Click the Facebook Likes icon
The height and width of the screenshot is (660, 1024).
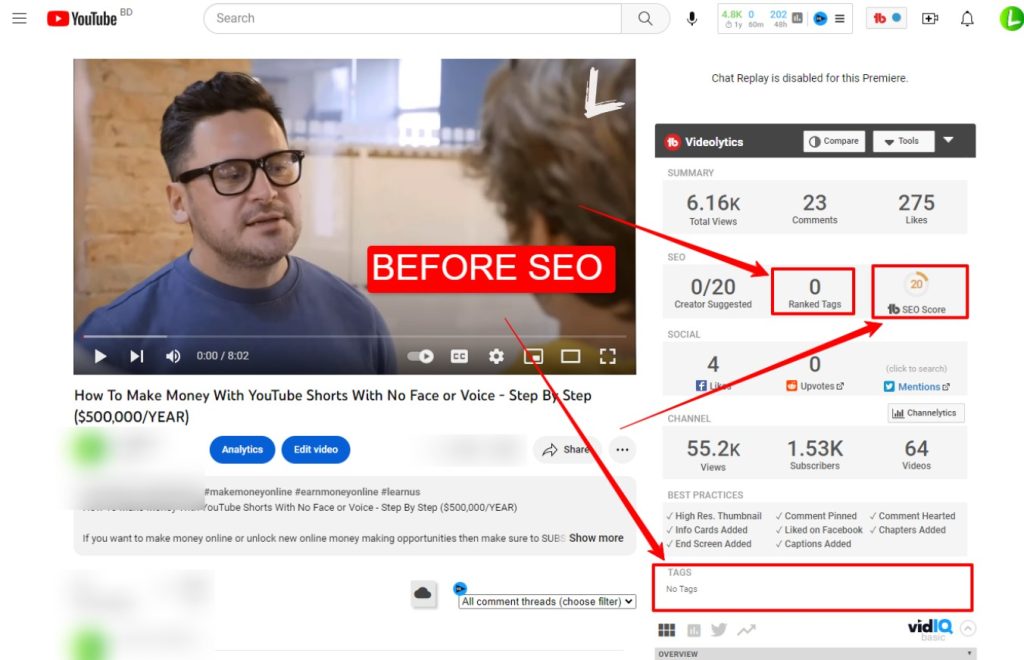coord(701,386)
